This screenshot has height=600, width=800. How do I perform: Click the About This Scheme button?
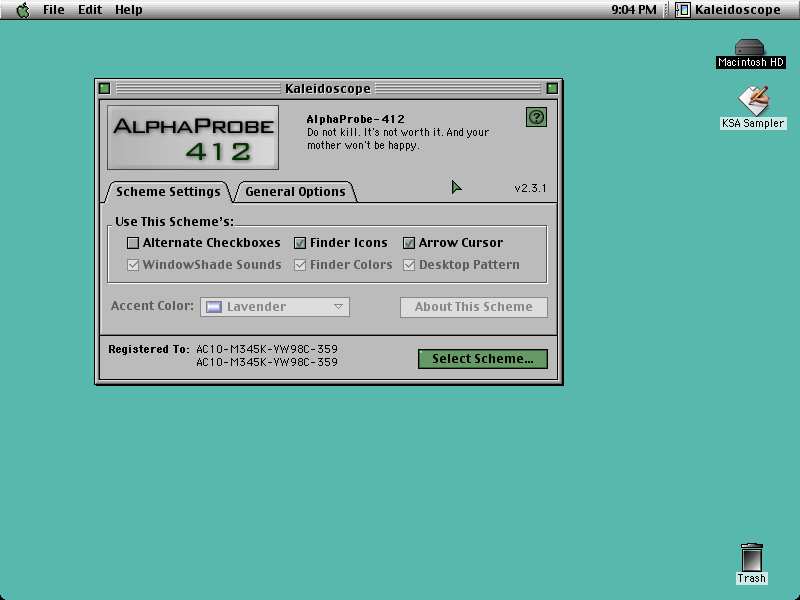pyautogui.click(x=473, y=307)
